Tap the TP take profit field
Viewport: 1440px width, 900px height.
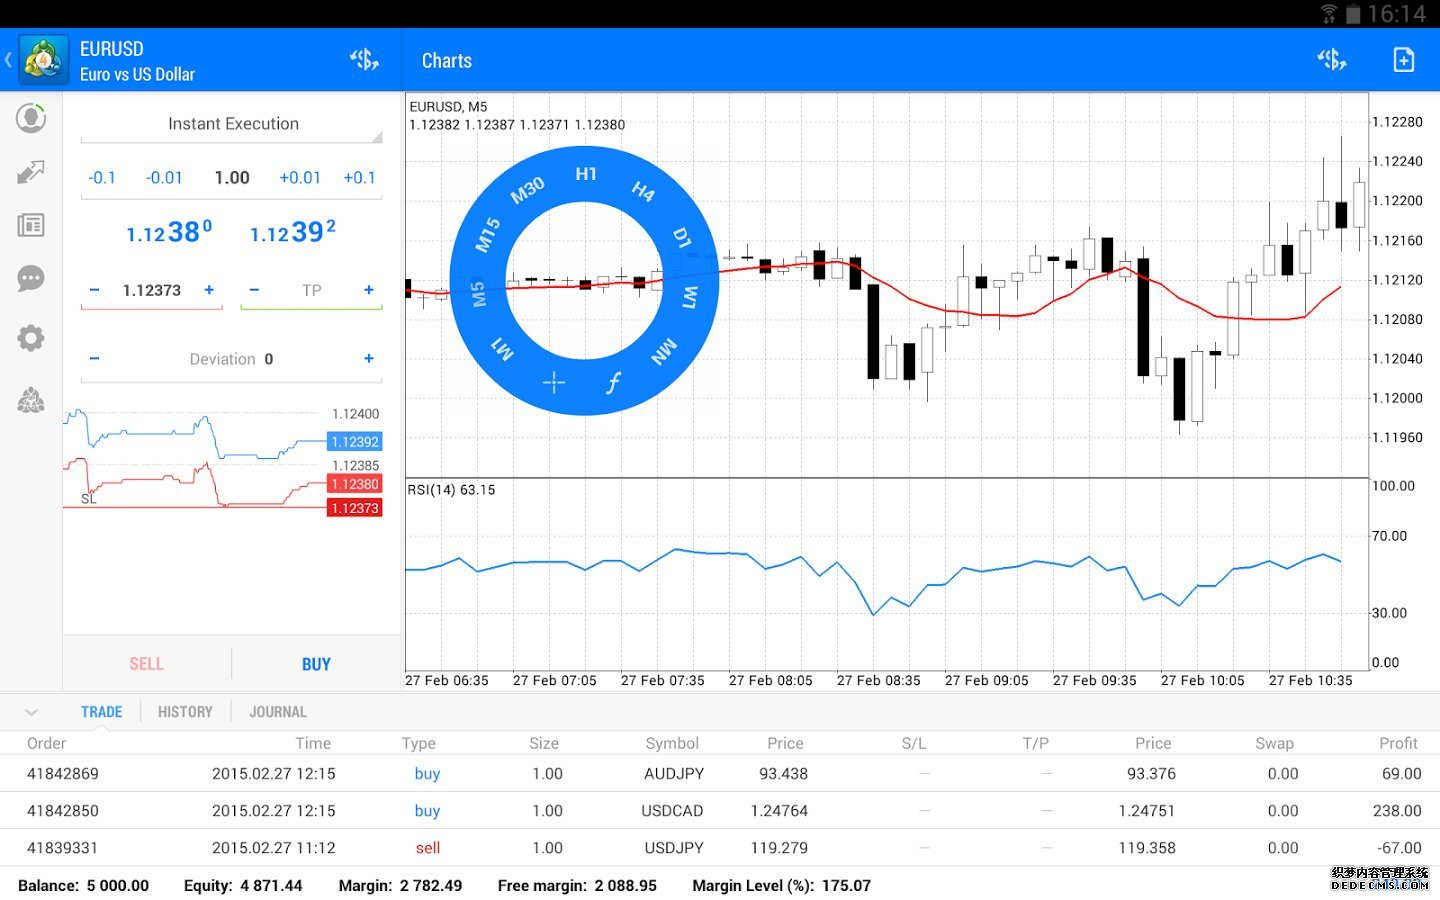pos(312,290)
